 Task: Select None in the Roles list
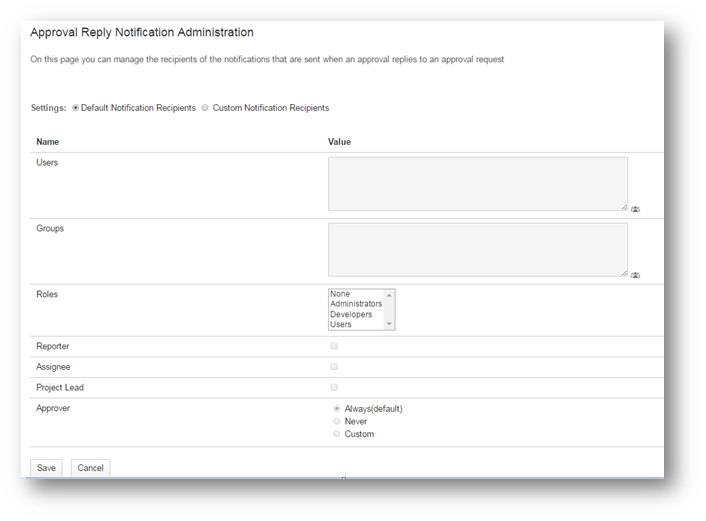(340, 294)
